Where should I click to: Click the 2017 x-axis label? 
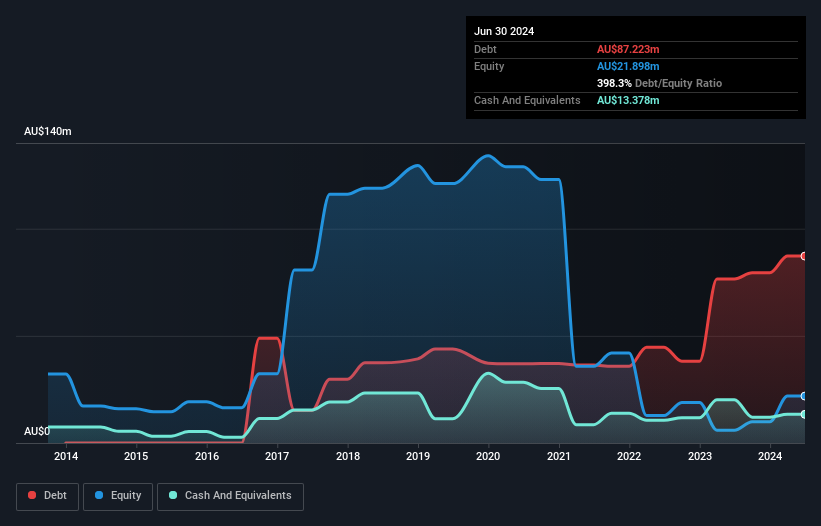pos(277,456)
